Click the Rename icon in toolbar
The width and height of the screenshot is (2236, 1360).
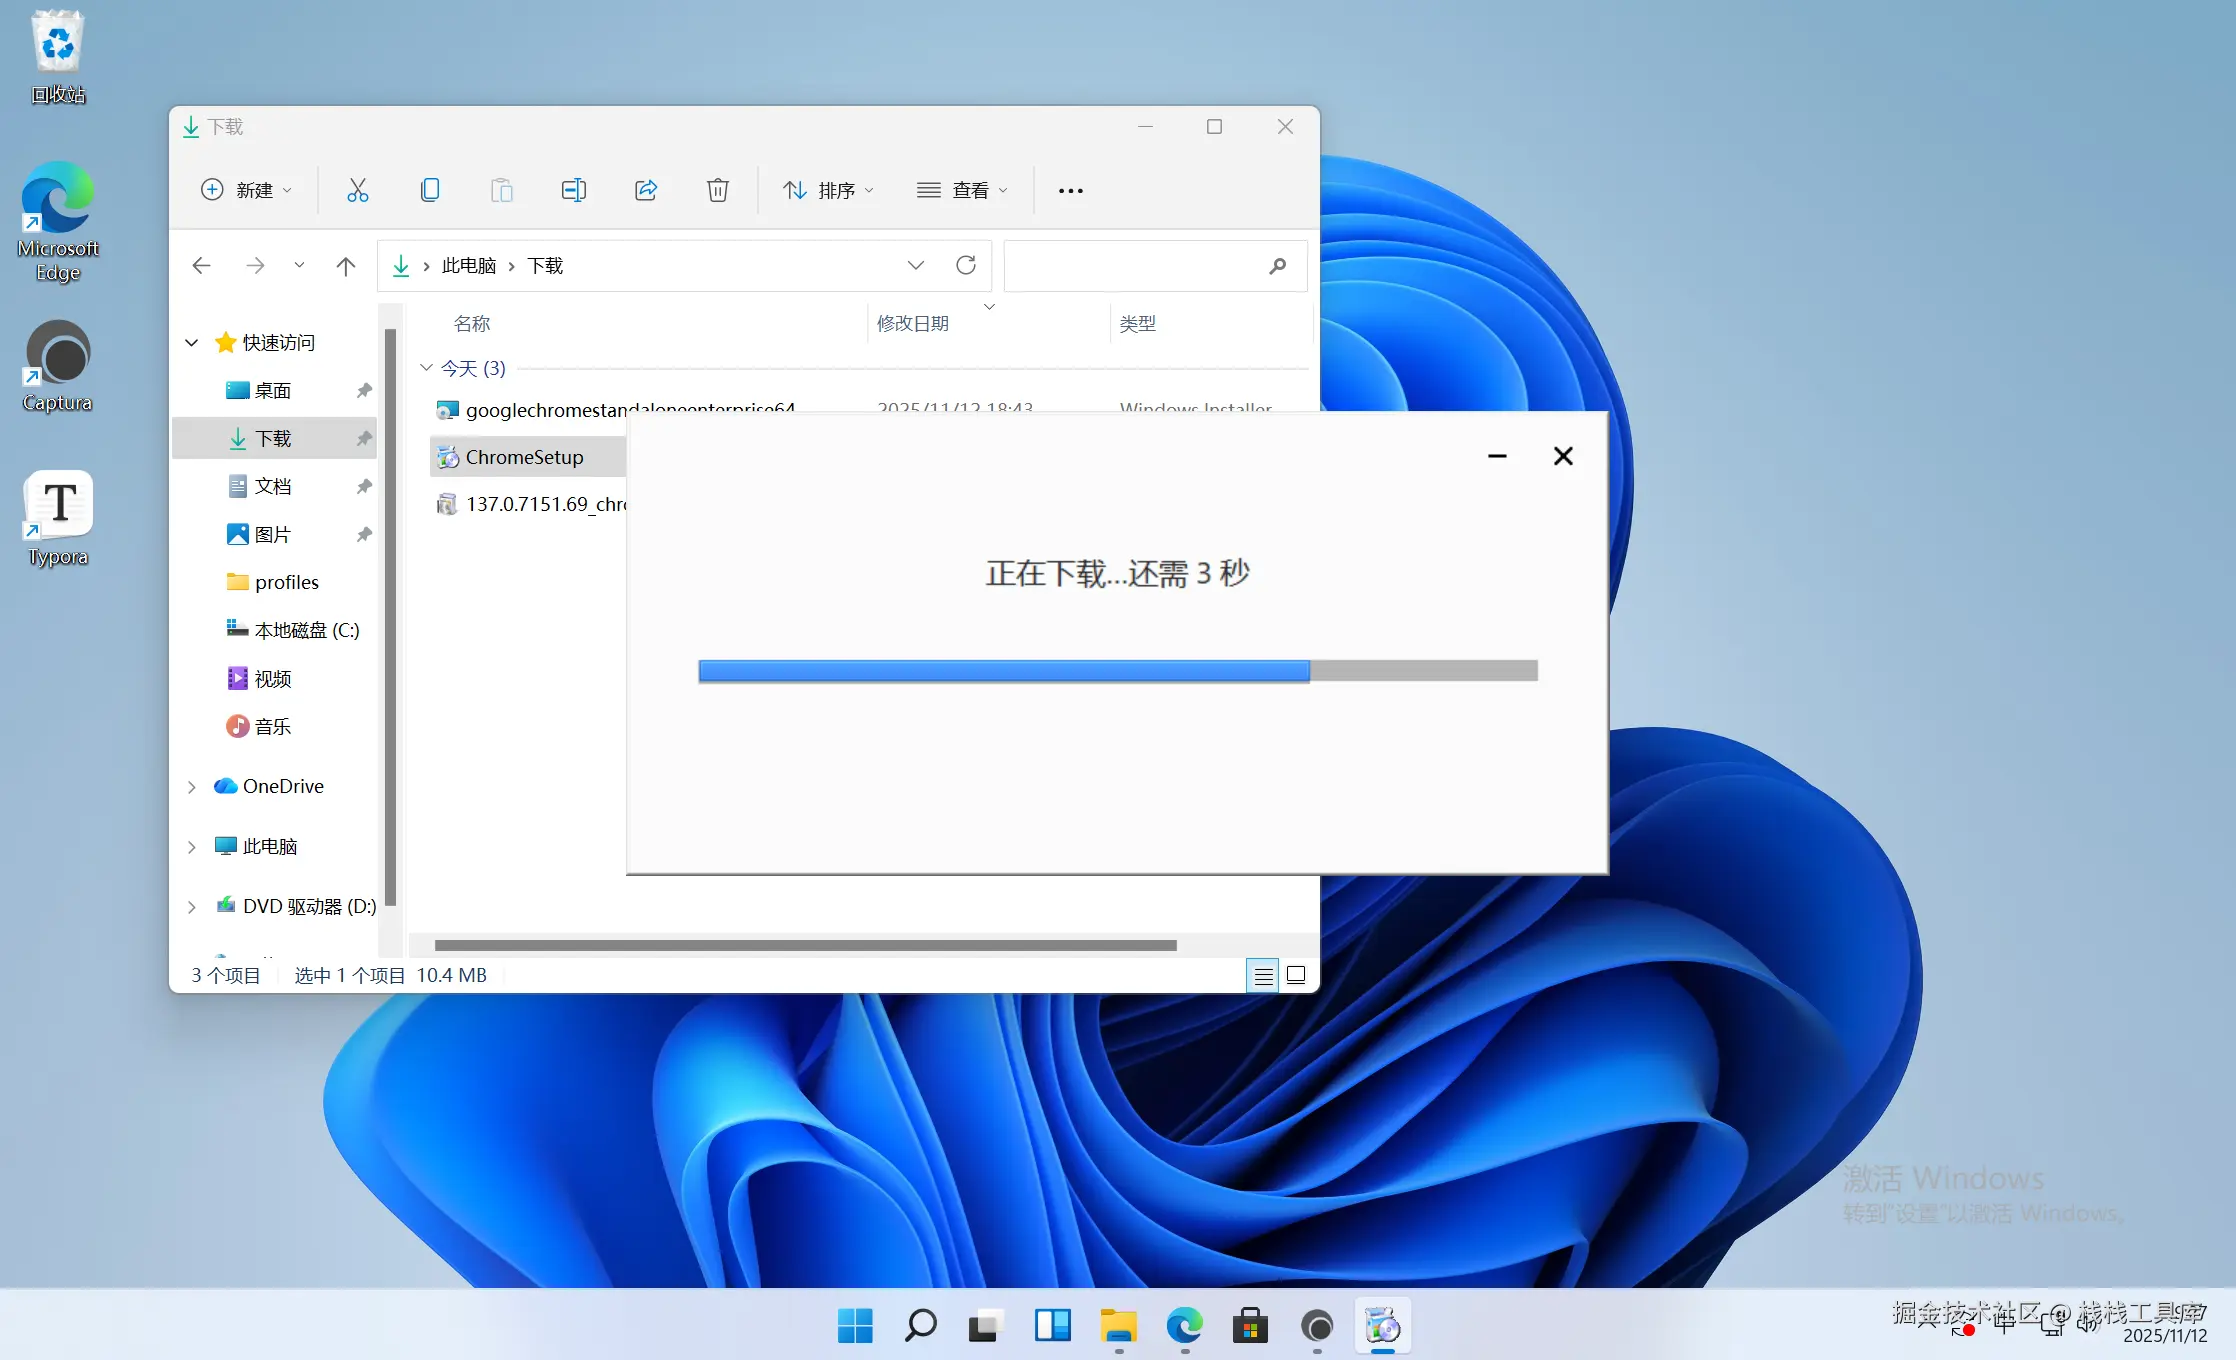pyautogui.click(x=573, y=190)
